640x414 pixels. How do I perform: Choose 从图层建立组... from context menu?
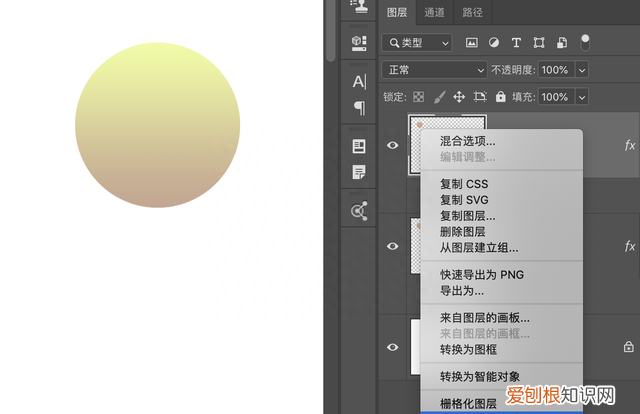[502, 248]
